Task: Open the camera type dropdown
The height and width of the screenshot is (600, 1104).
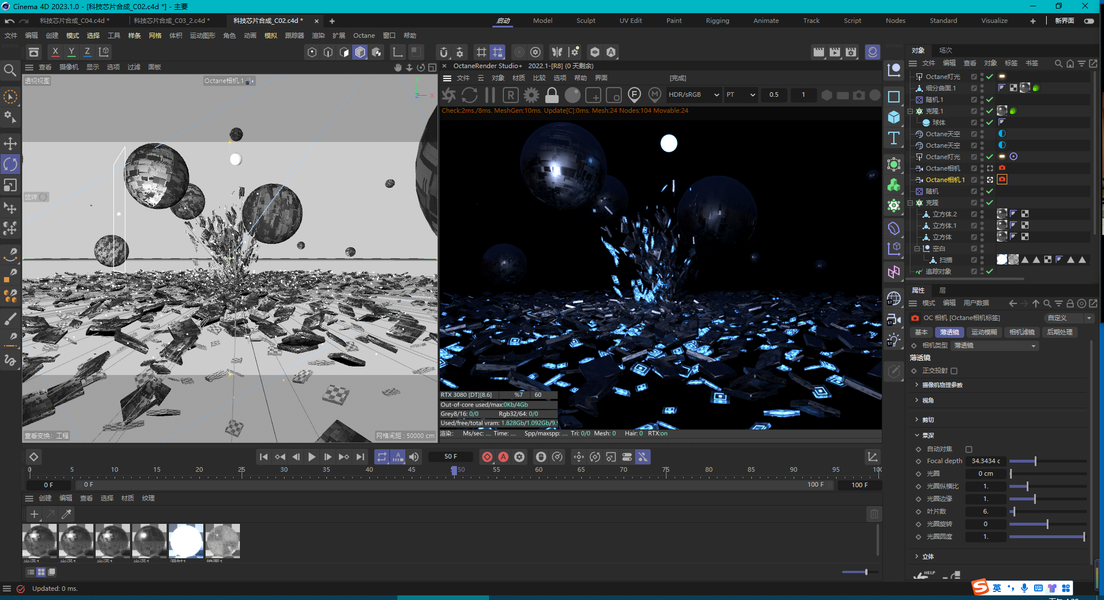Action: tap(995, 346)
